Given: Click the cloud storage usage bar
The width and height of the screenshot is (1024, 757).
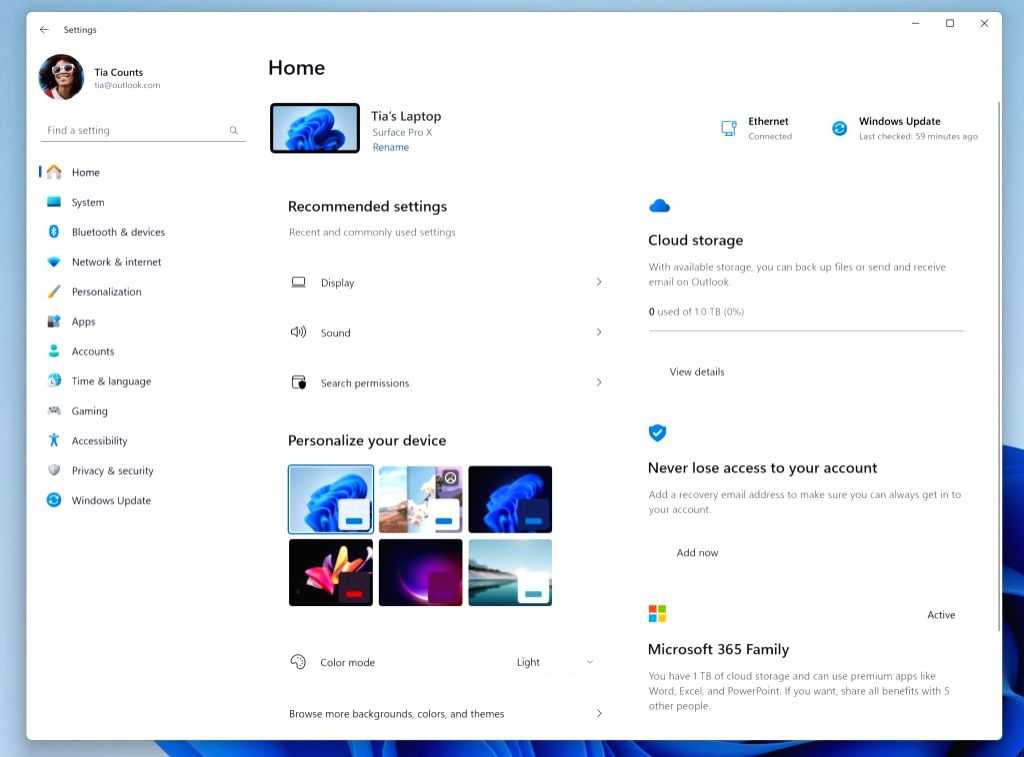Looking at the screenshot, I should pos(806,330).
